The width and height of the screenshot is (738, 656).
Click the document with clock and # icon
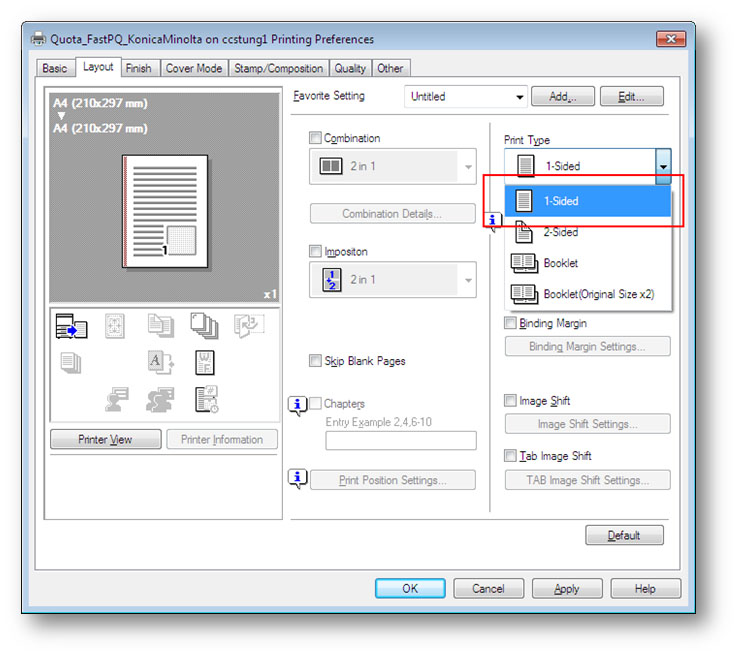pos(206,399)
